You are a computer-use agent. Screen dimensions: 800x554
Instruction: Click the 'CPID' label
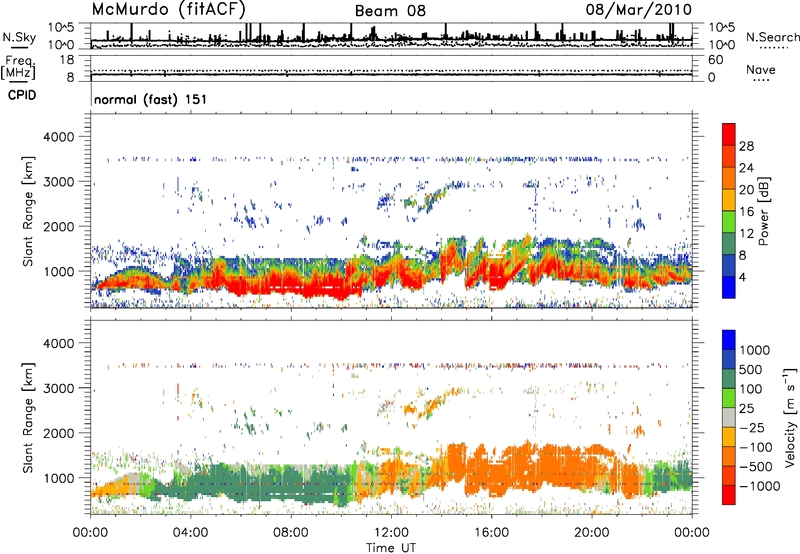click(22, 95)
